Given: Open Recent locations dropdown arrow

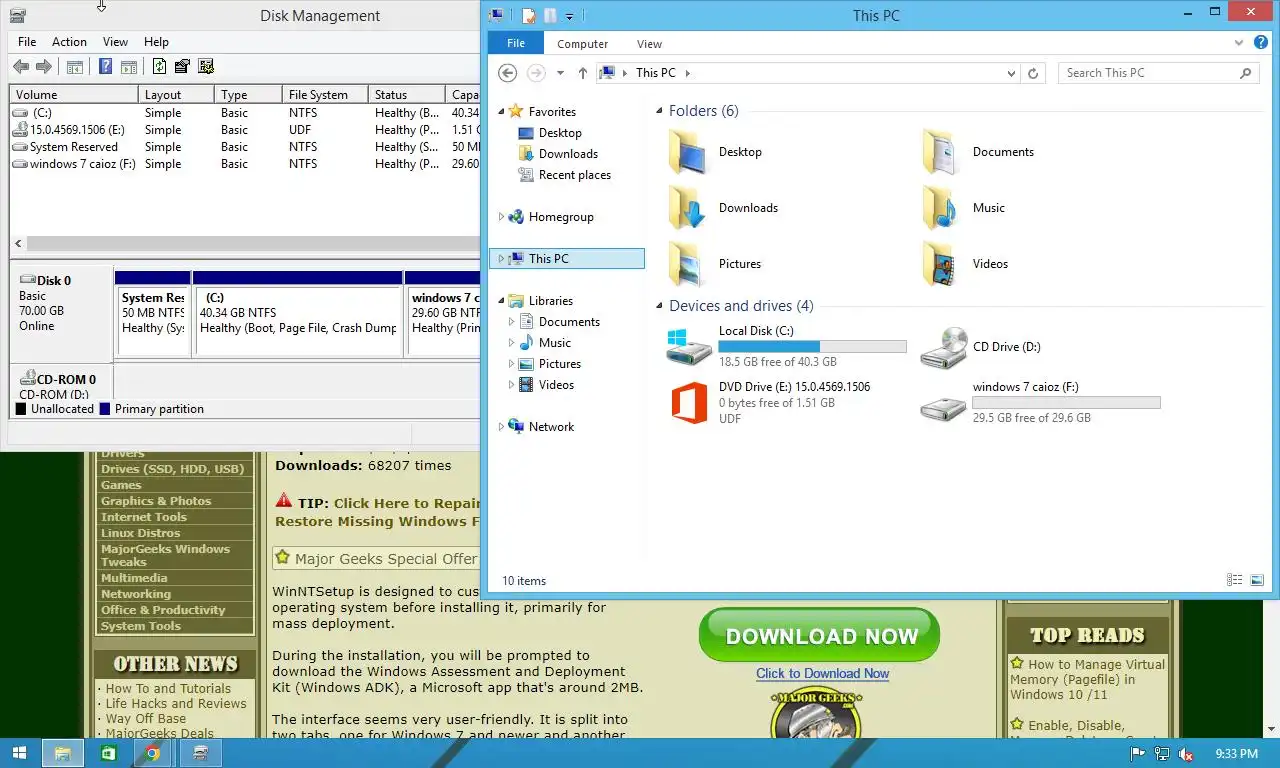Looking at the screenshot, I should click(560, 73).
